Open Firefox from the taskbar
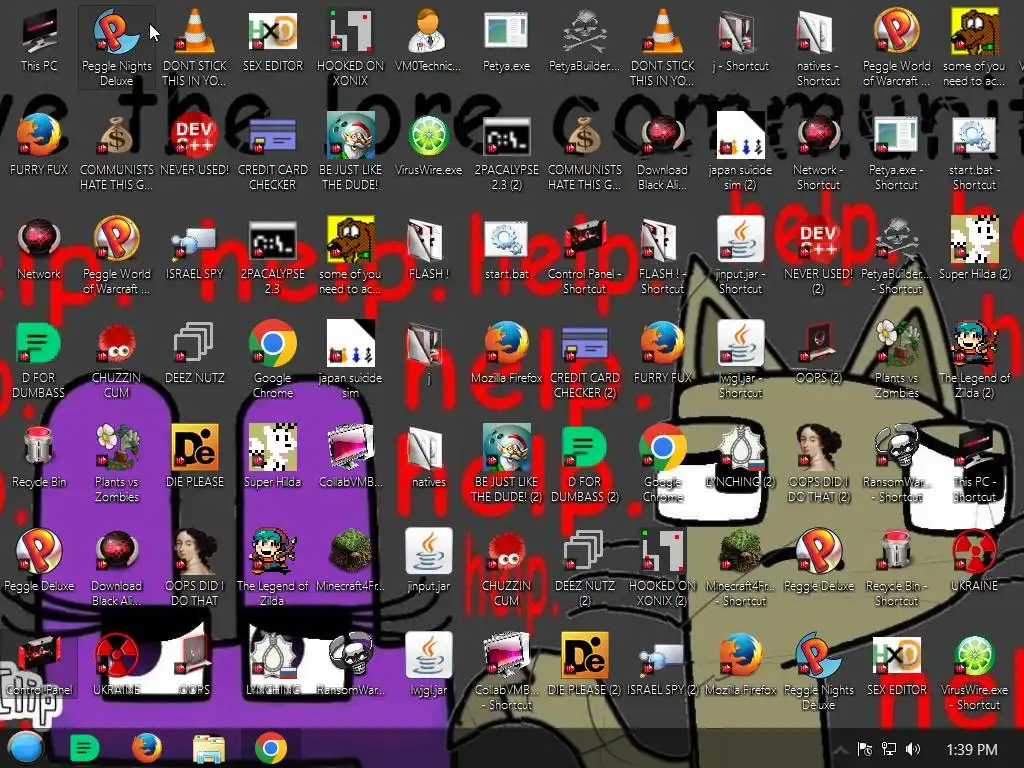Screen dimensions: 1024x768 [146, 748]
